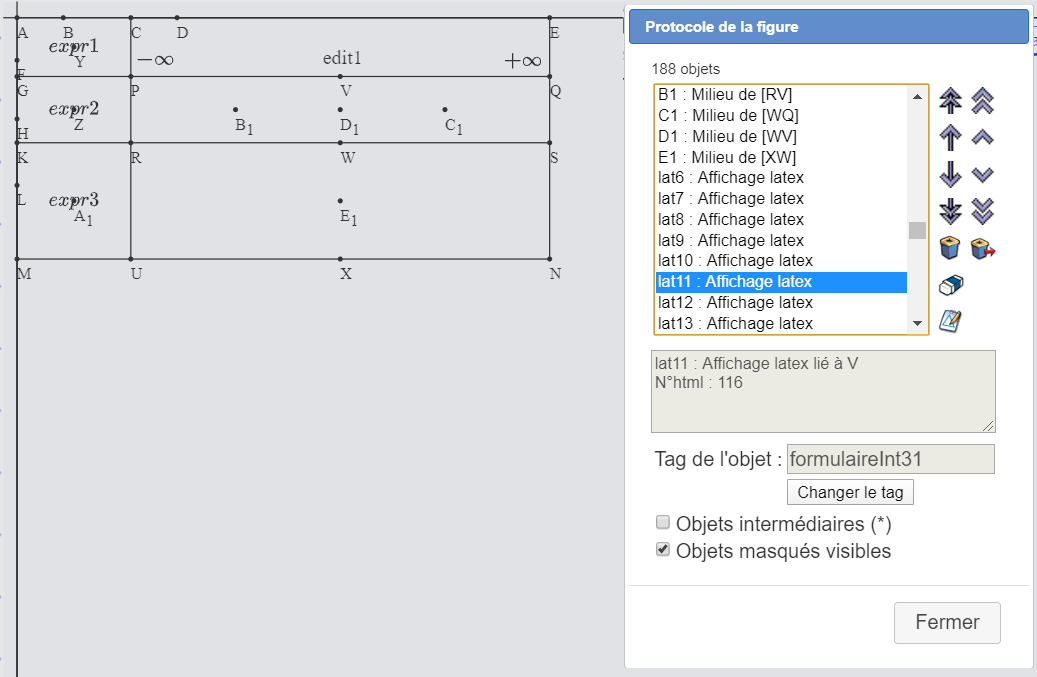Click the blue trash bin icon

tap(950, 248)
